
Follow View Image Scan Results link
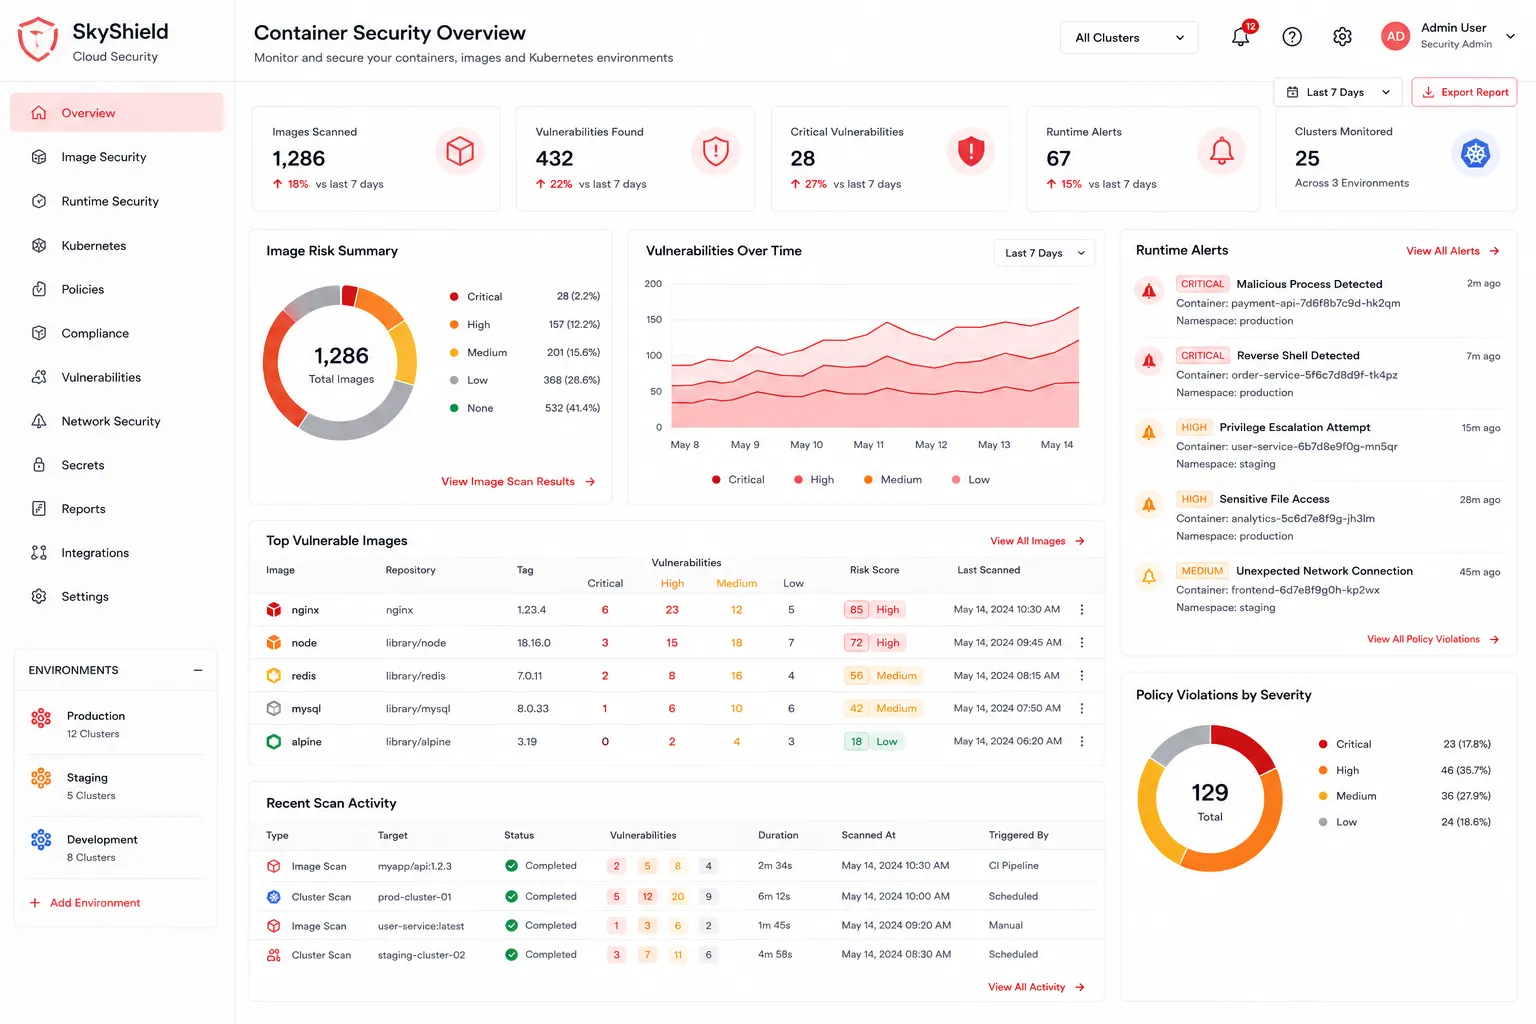point(518,482)
